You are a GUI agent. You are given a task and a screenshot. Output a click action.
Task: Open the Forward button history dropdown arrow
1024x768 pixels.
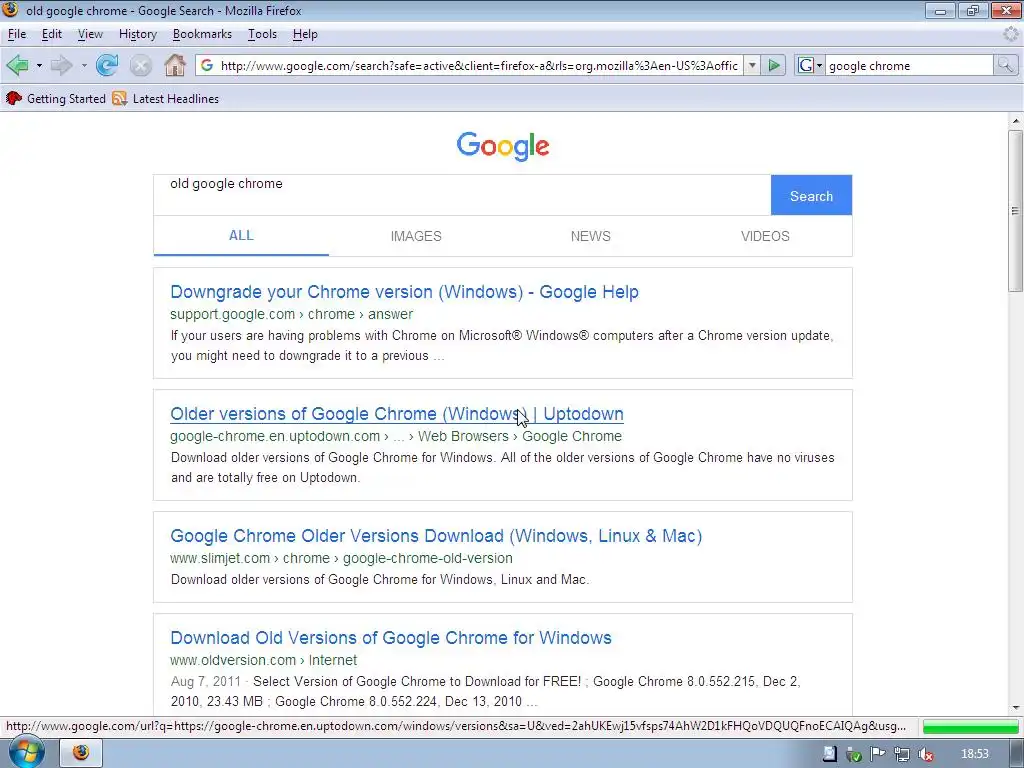point(84,66)
